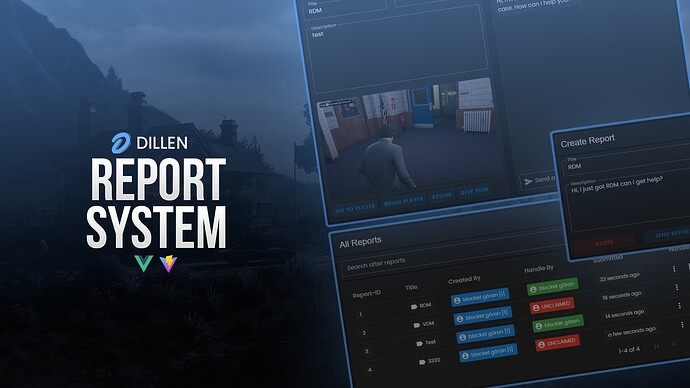Click '22 seconds ago' timestamp

point(620,276)
